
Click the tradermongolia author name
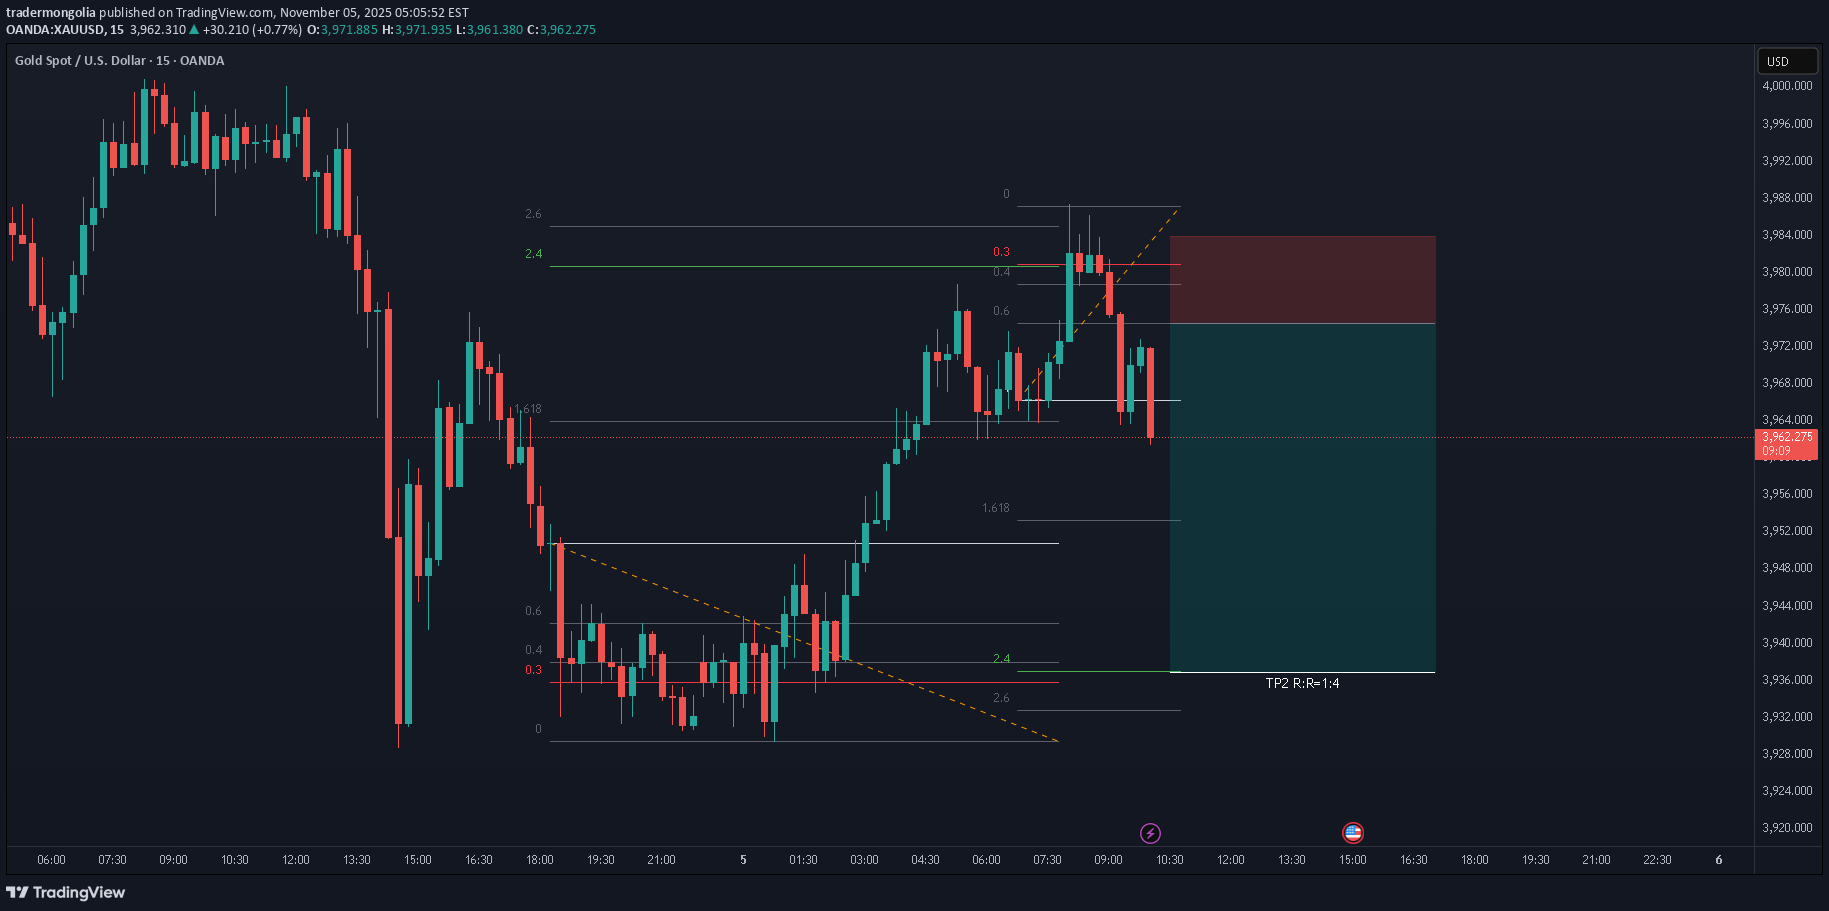coord(51,13)
